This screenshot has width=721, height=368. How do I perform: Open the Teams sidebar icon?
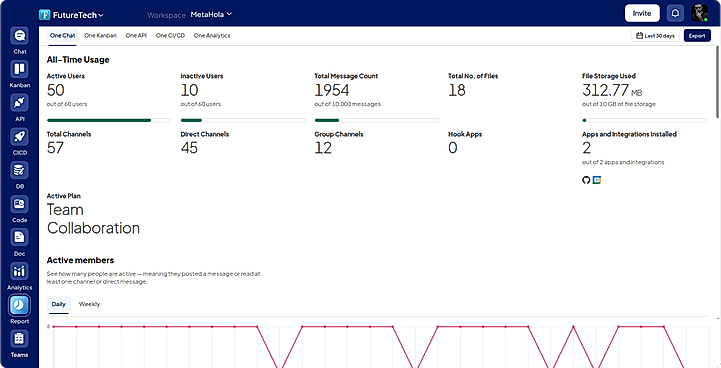click(19, 339)
